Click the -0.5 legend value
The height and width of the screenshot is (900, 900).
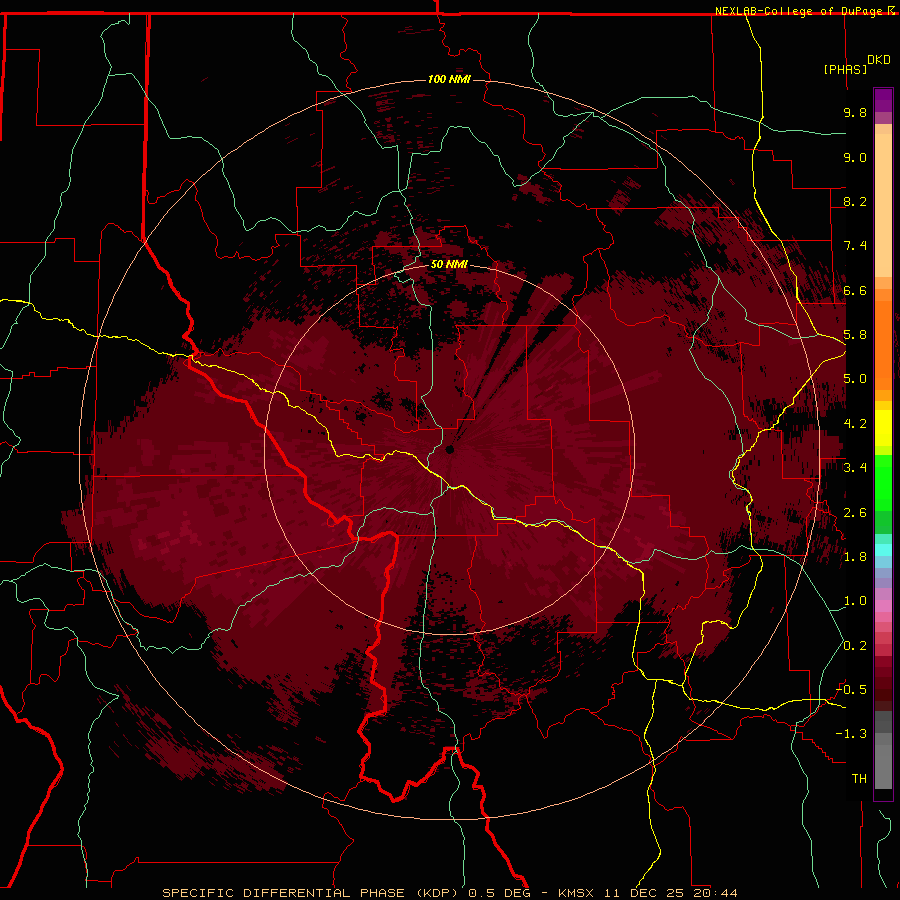click(851, 690)
